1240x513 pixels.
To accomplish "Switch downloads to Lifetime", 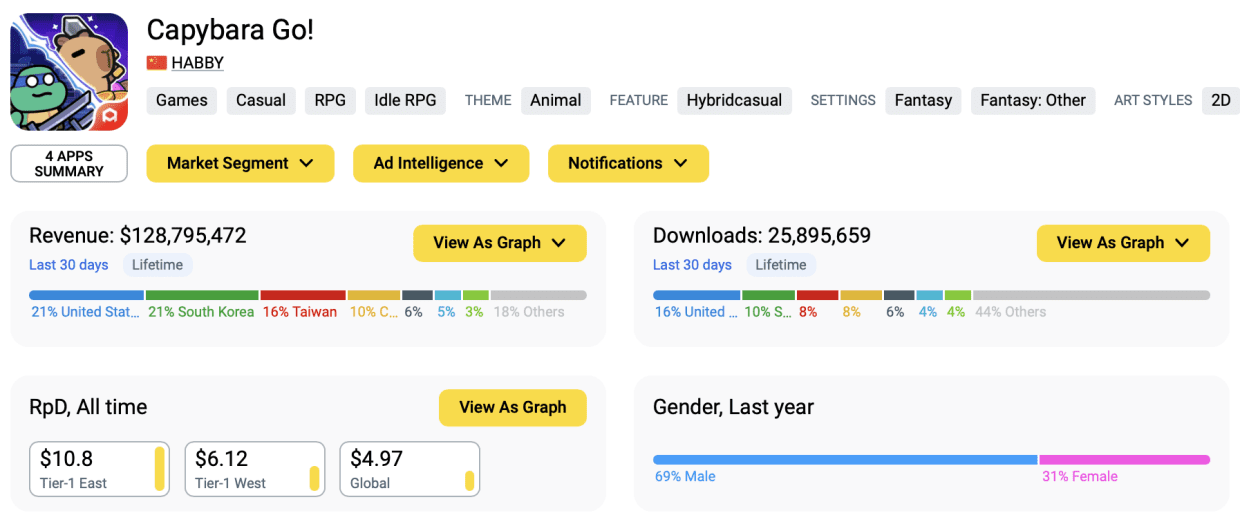I will [781, 265].
